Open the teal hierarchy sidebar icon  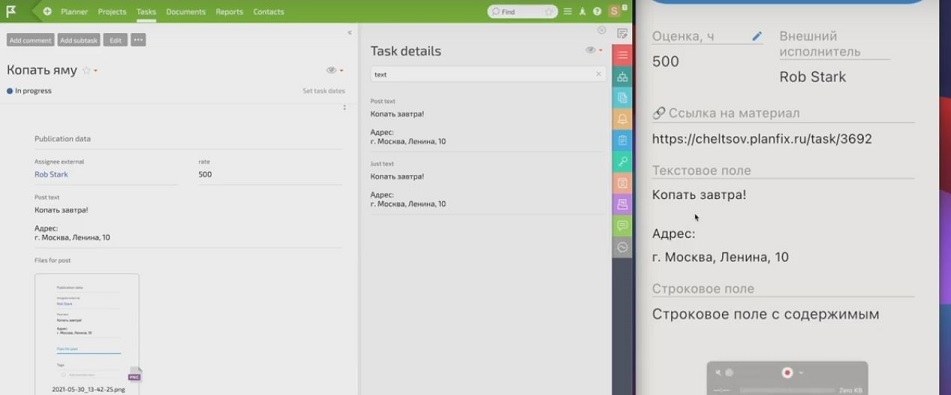click(x=622, y=76)
